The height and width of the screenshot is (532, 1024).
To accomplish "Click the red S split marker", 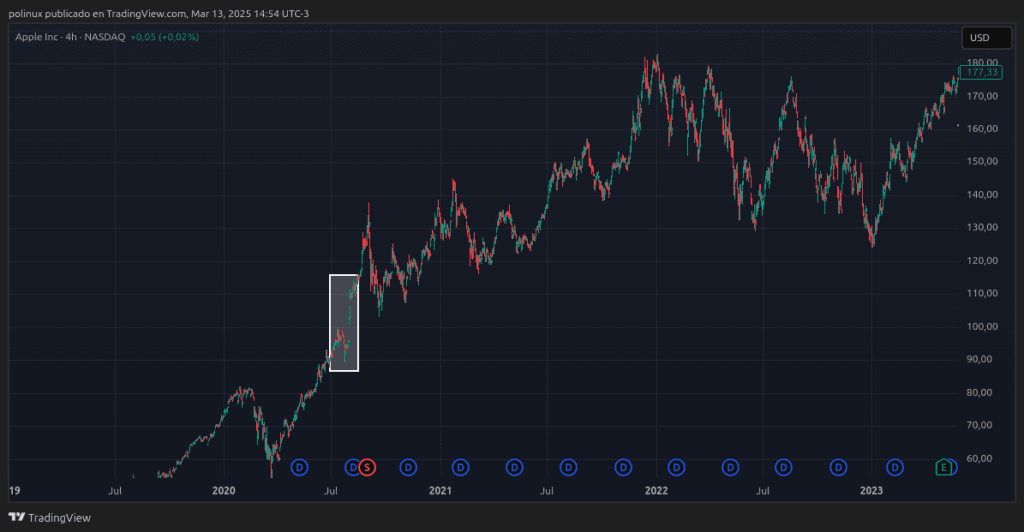I will [367, 467].
